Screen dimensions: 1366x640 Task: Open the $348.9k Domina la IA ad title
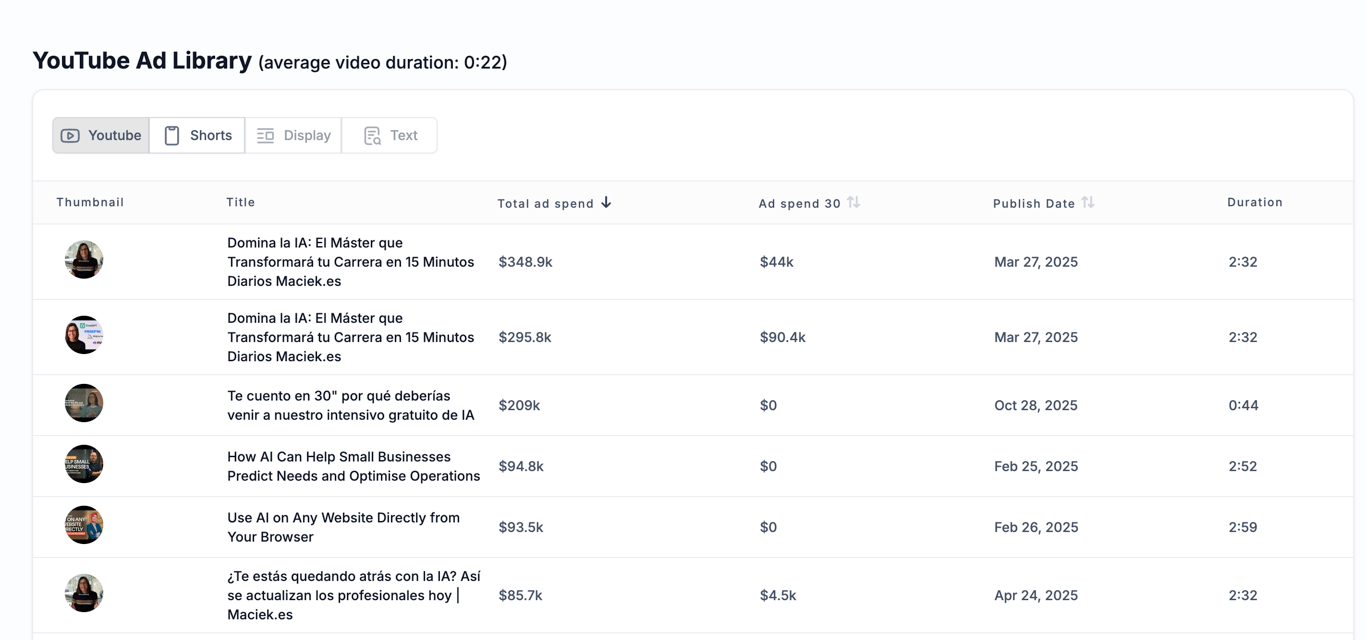pyautogui.click(x=350, y=262)
